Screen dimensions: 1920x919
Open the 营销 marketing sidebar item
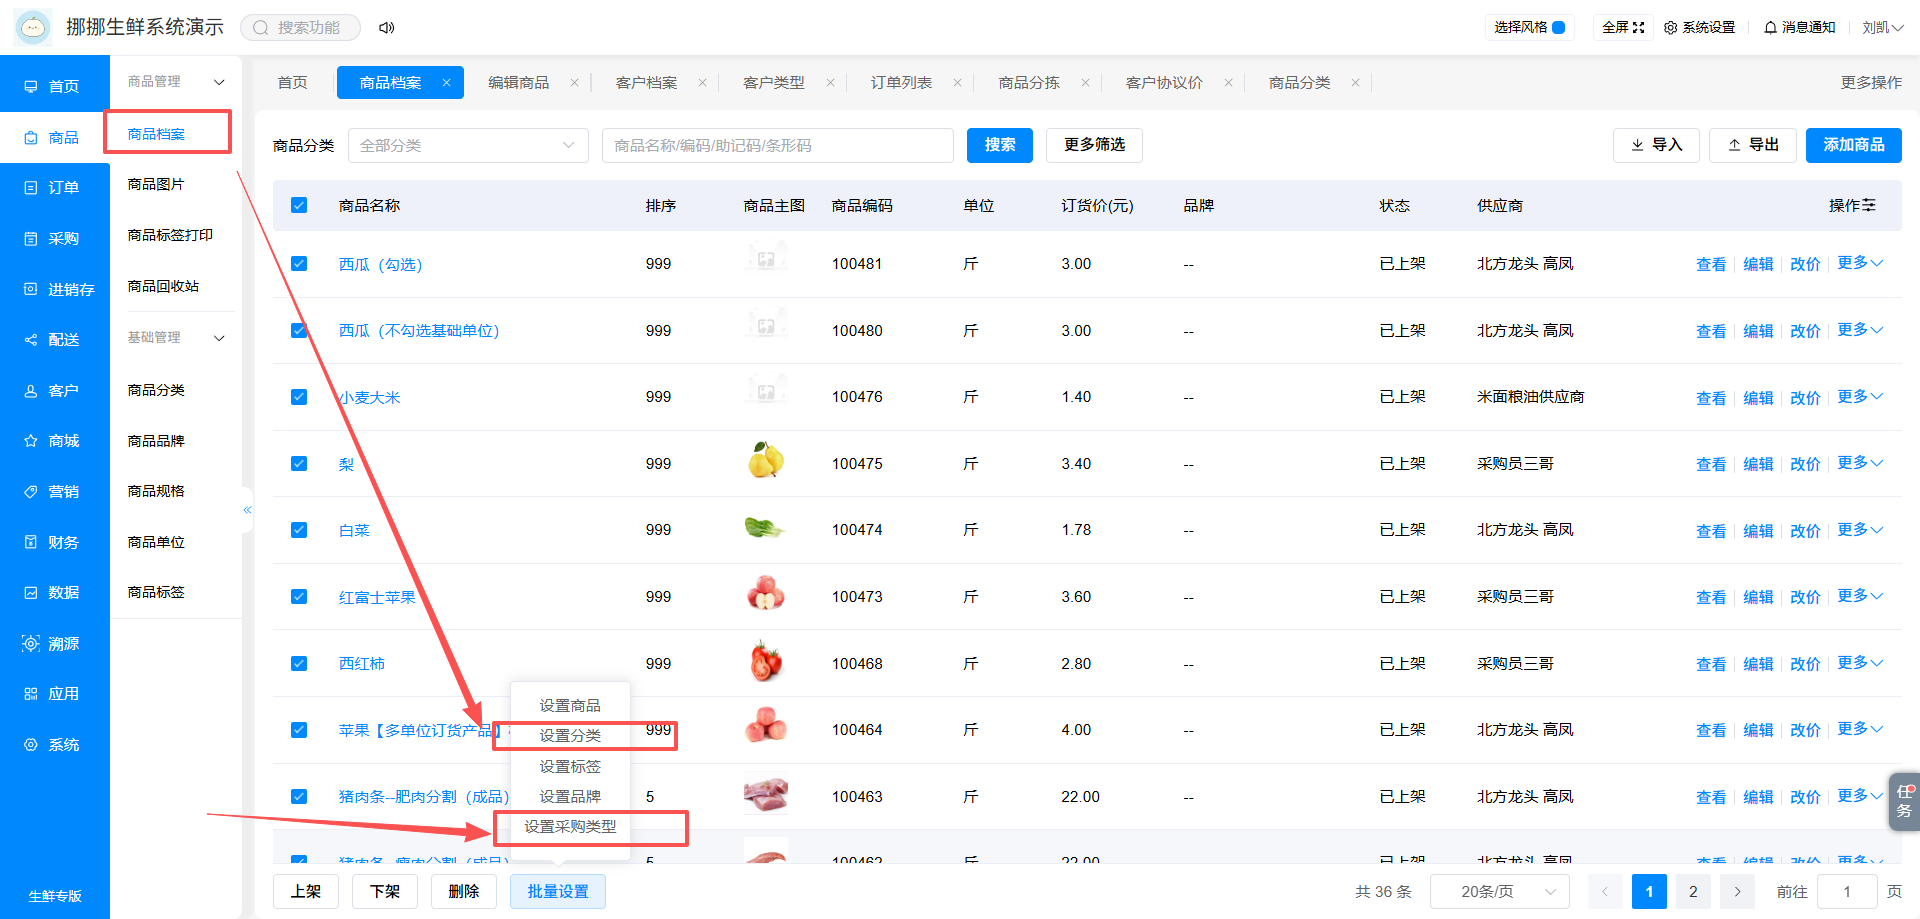click(55, 492)
